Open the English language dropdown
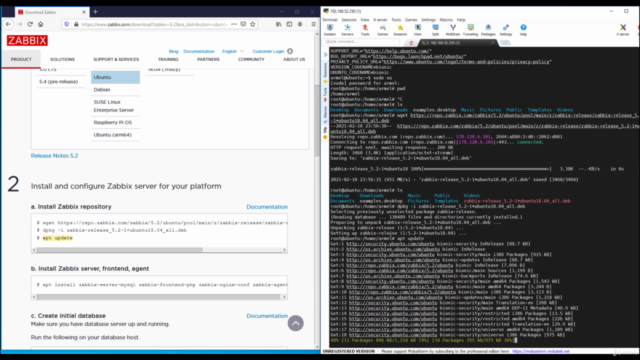This screenshot has width=640, height=360. (x=233, y=51)
